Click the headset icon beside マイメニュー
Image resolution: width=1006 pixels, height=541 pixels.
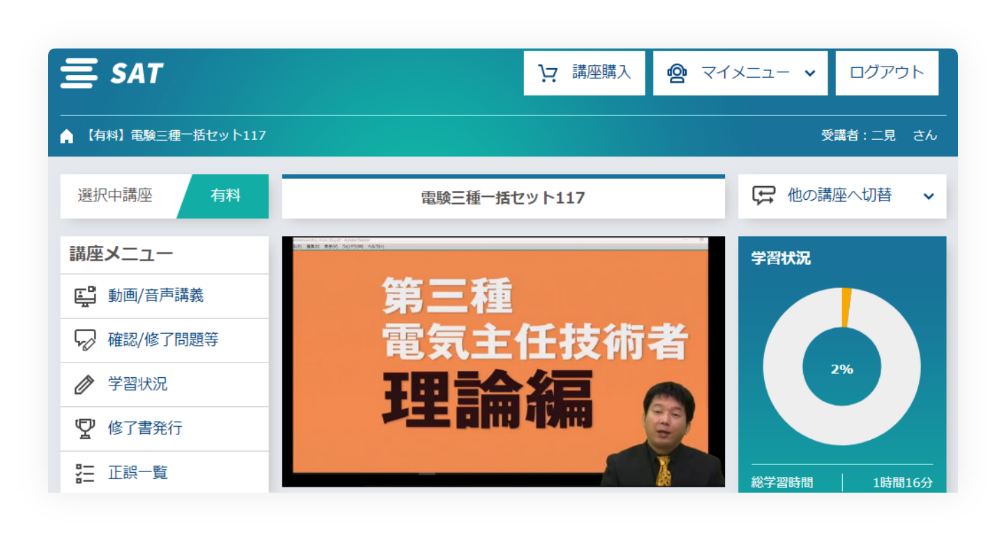tap(677, 73)
